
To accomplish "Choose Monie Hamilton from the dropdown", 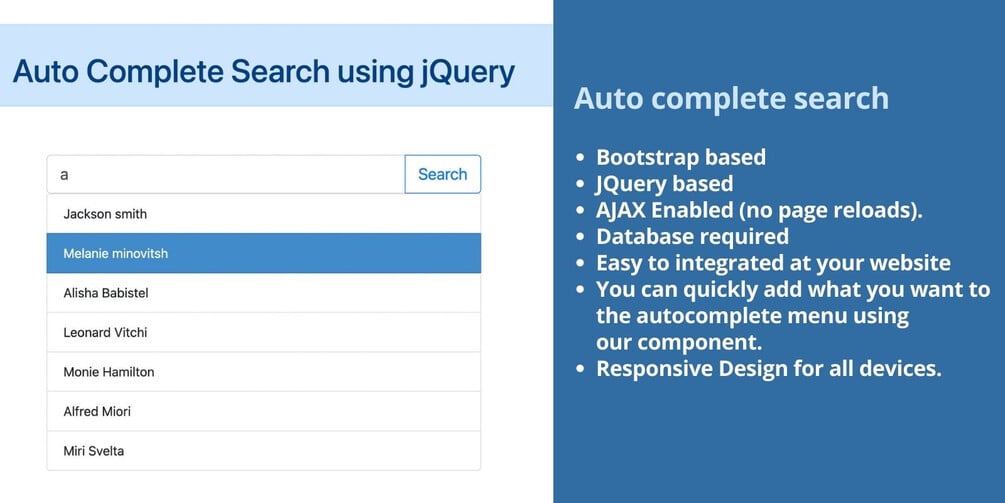I will 263,372.
